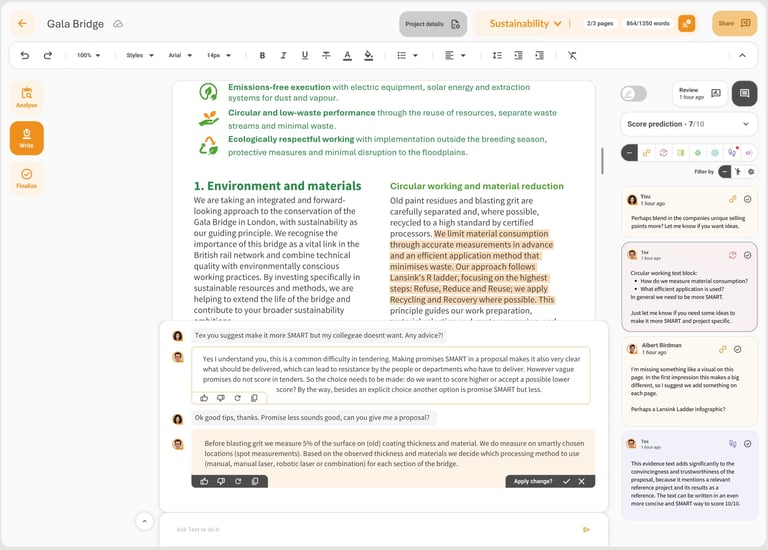Resolve Albert Birdman's comment
Viewport: 768px width, 550px height.
click(738, 349)
